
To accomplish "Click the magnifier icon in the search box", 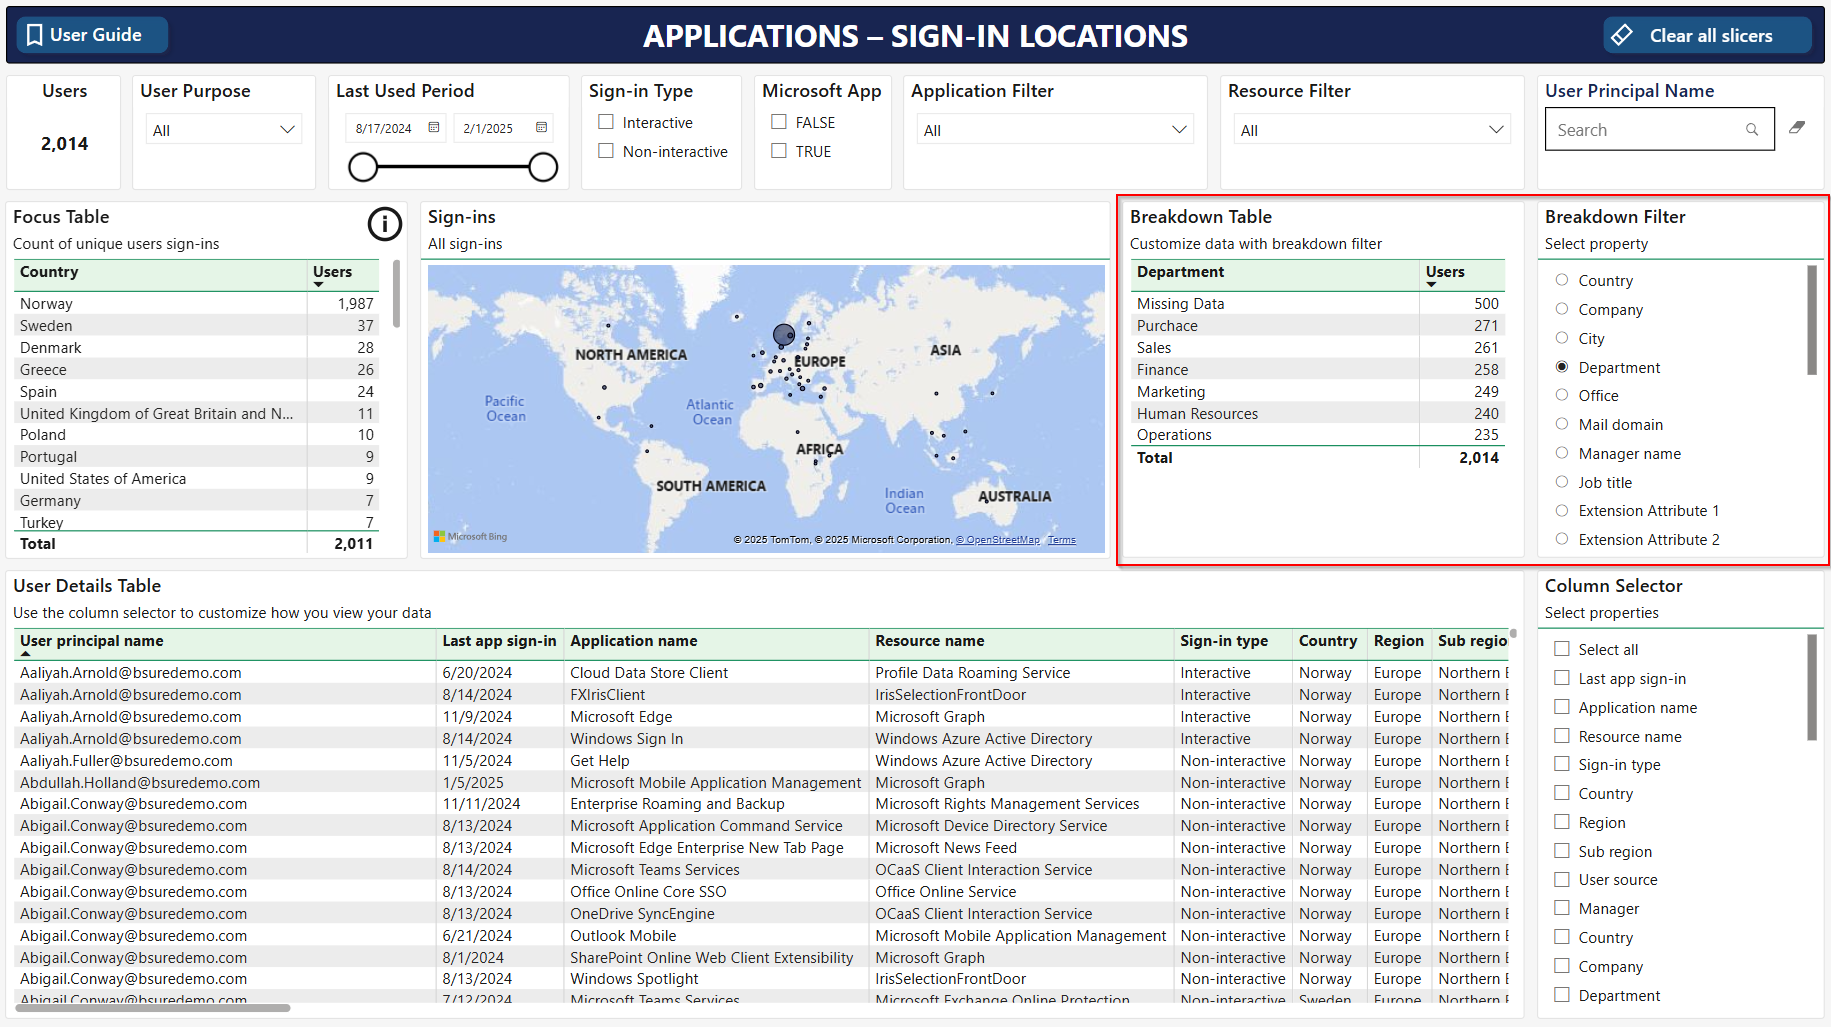I will (1752, 130).
